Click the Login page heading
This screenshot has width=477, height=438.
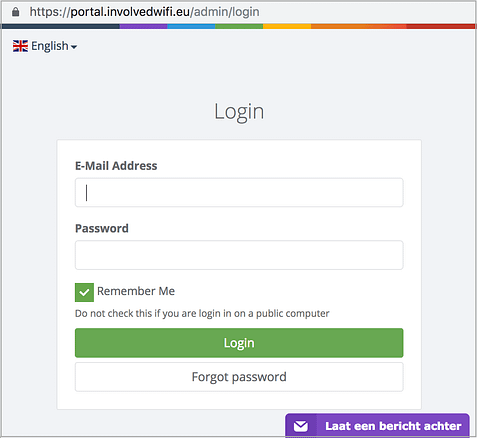(239, 112)
